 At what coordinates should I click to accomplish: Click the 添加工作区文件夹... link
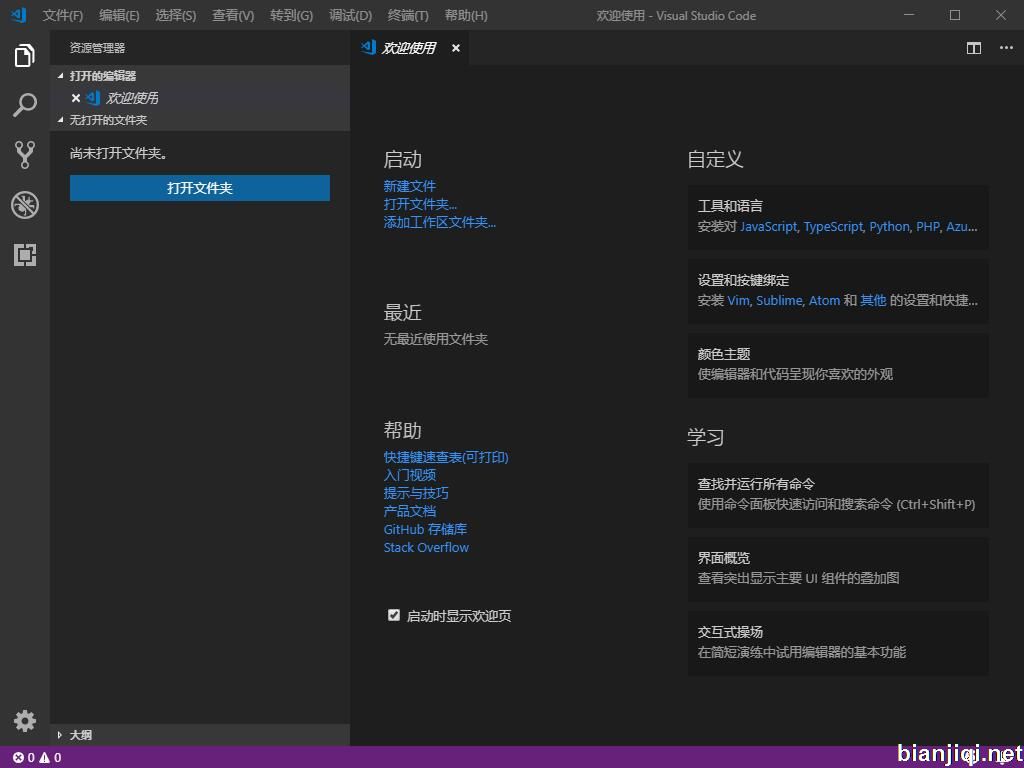click(x=440, y=223)
